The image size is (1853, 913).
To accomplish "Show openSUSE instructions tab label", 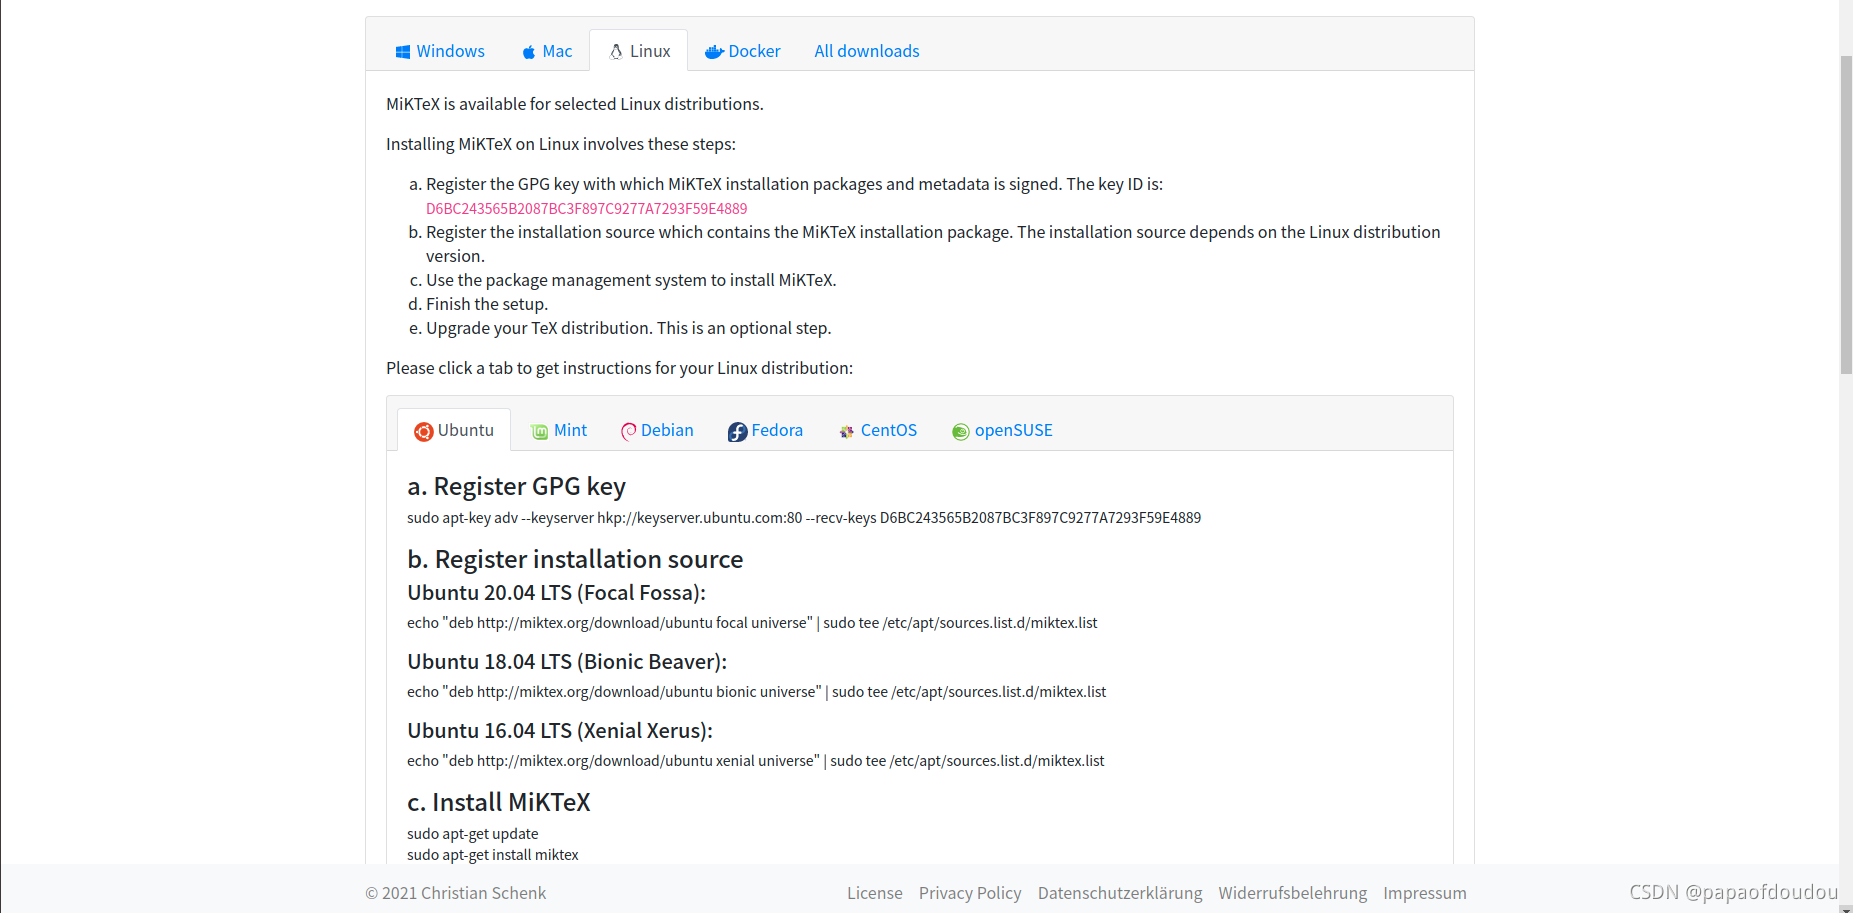I will click(1014, 430).
